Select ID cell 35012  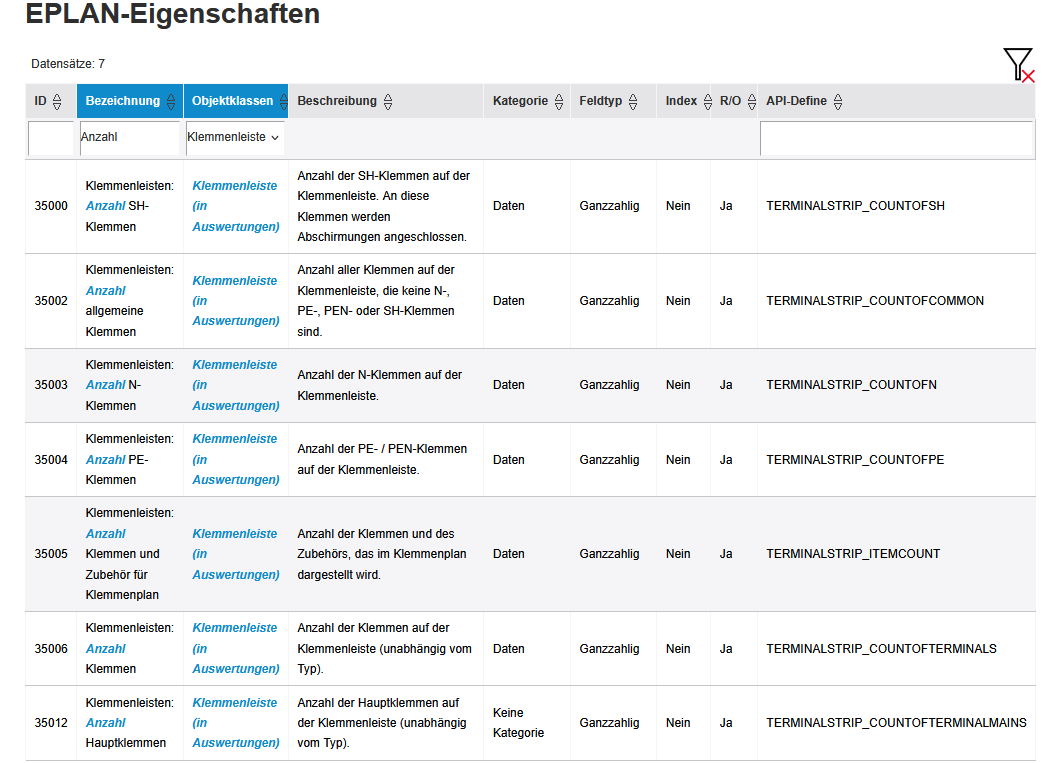point(51,722)
